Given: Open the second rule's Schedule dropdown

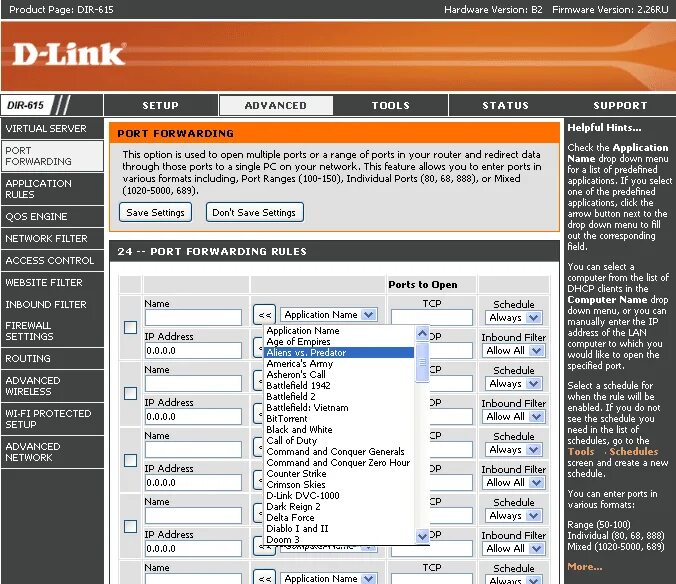Looking at the screenshot, I should [514, 384].
